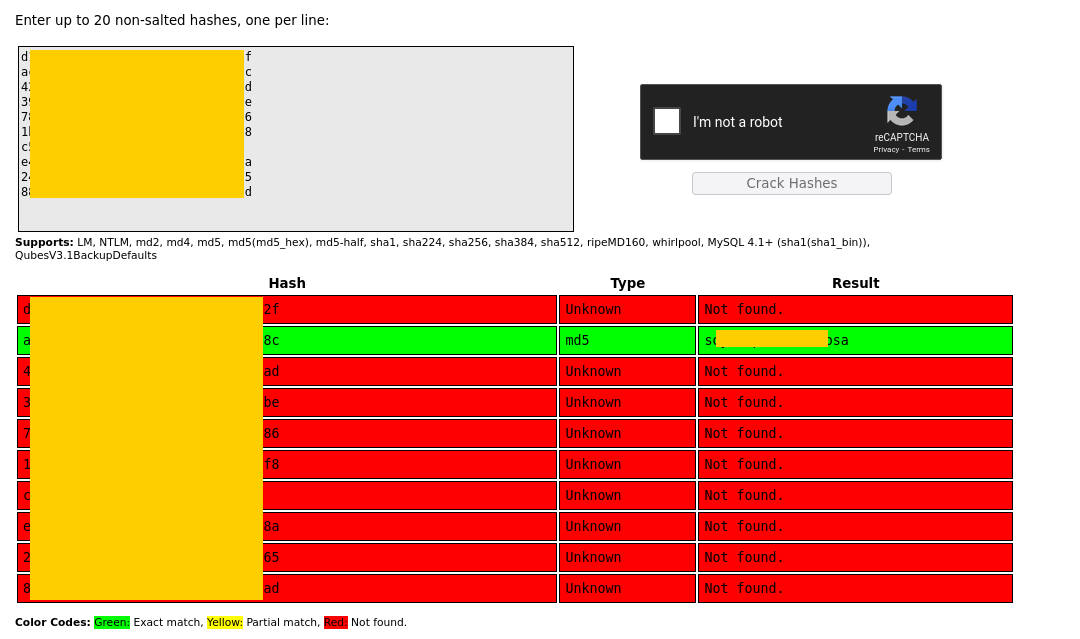The height and width of the screenshot is (639, 1080).
Task: Click the Yellow partial match swatch in legend
Action: click(225, 623)
